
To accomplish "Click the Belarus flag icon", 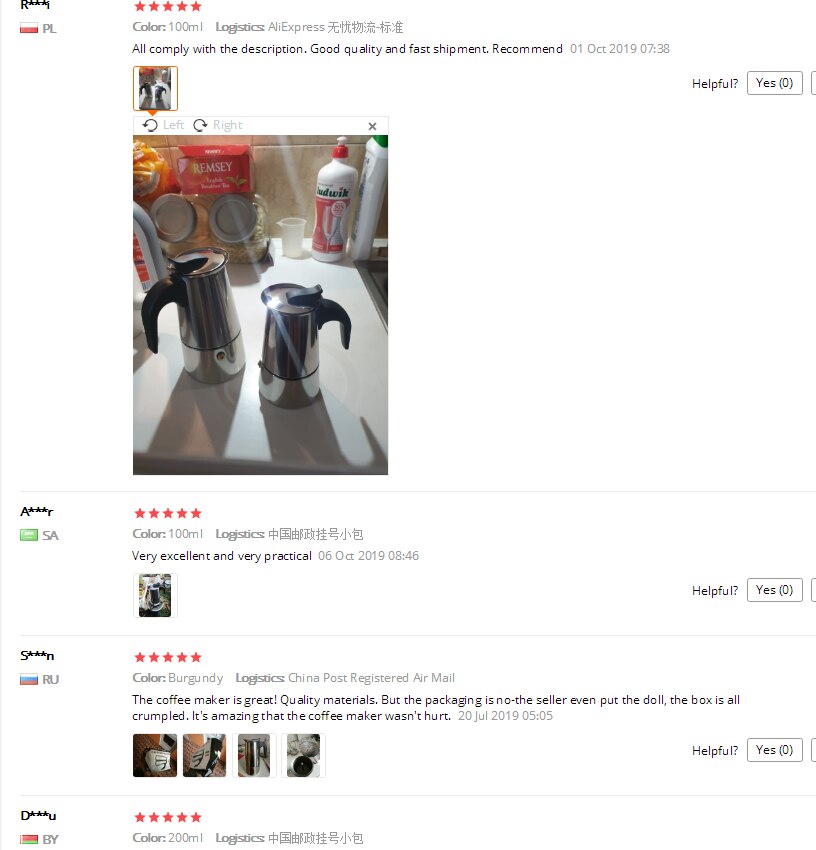I will 29,839.
